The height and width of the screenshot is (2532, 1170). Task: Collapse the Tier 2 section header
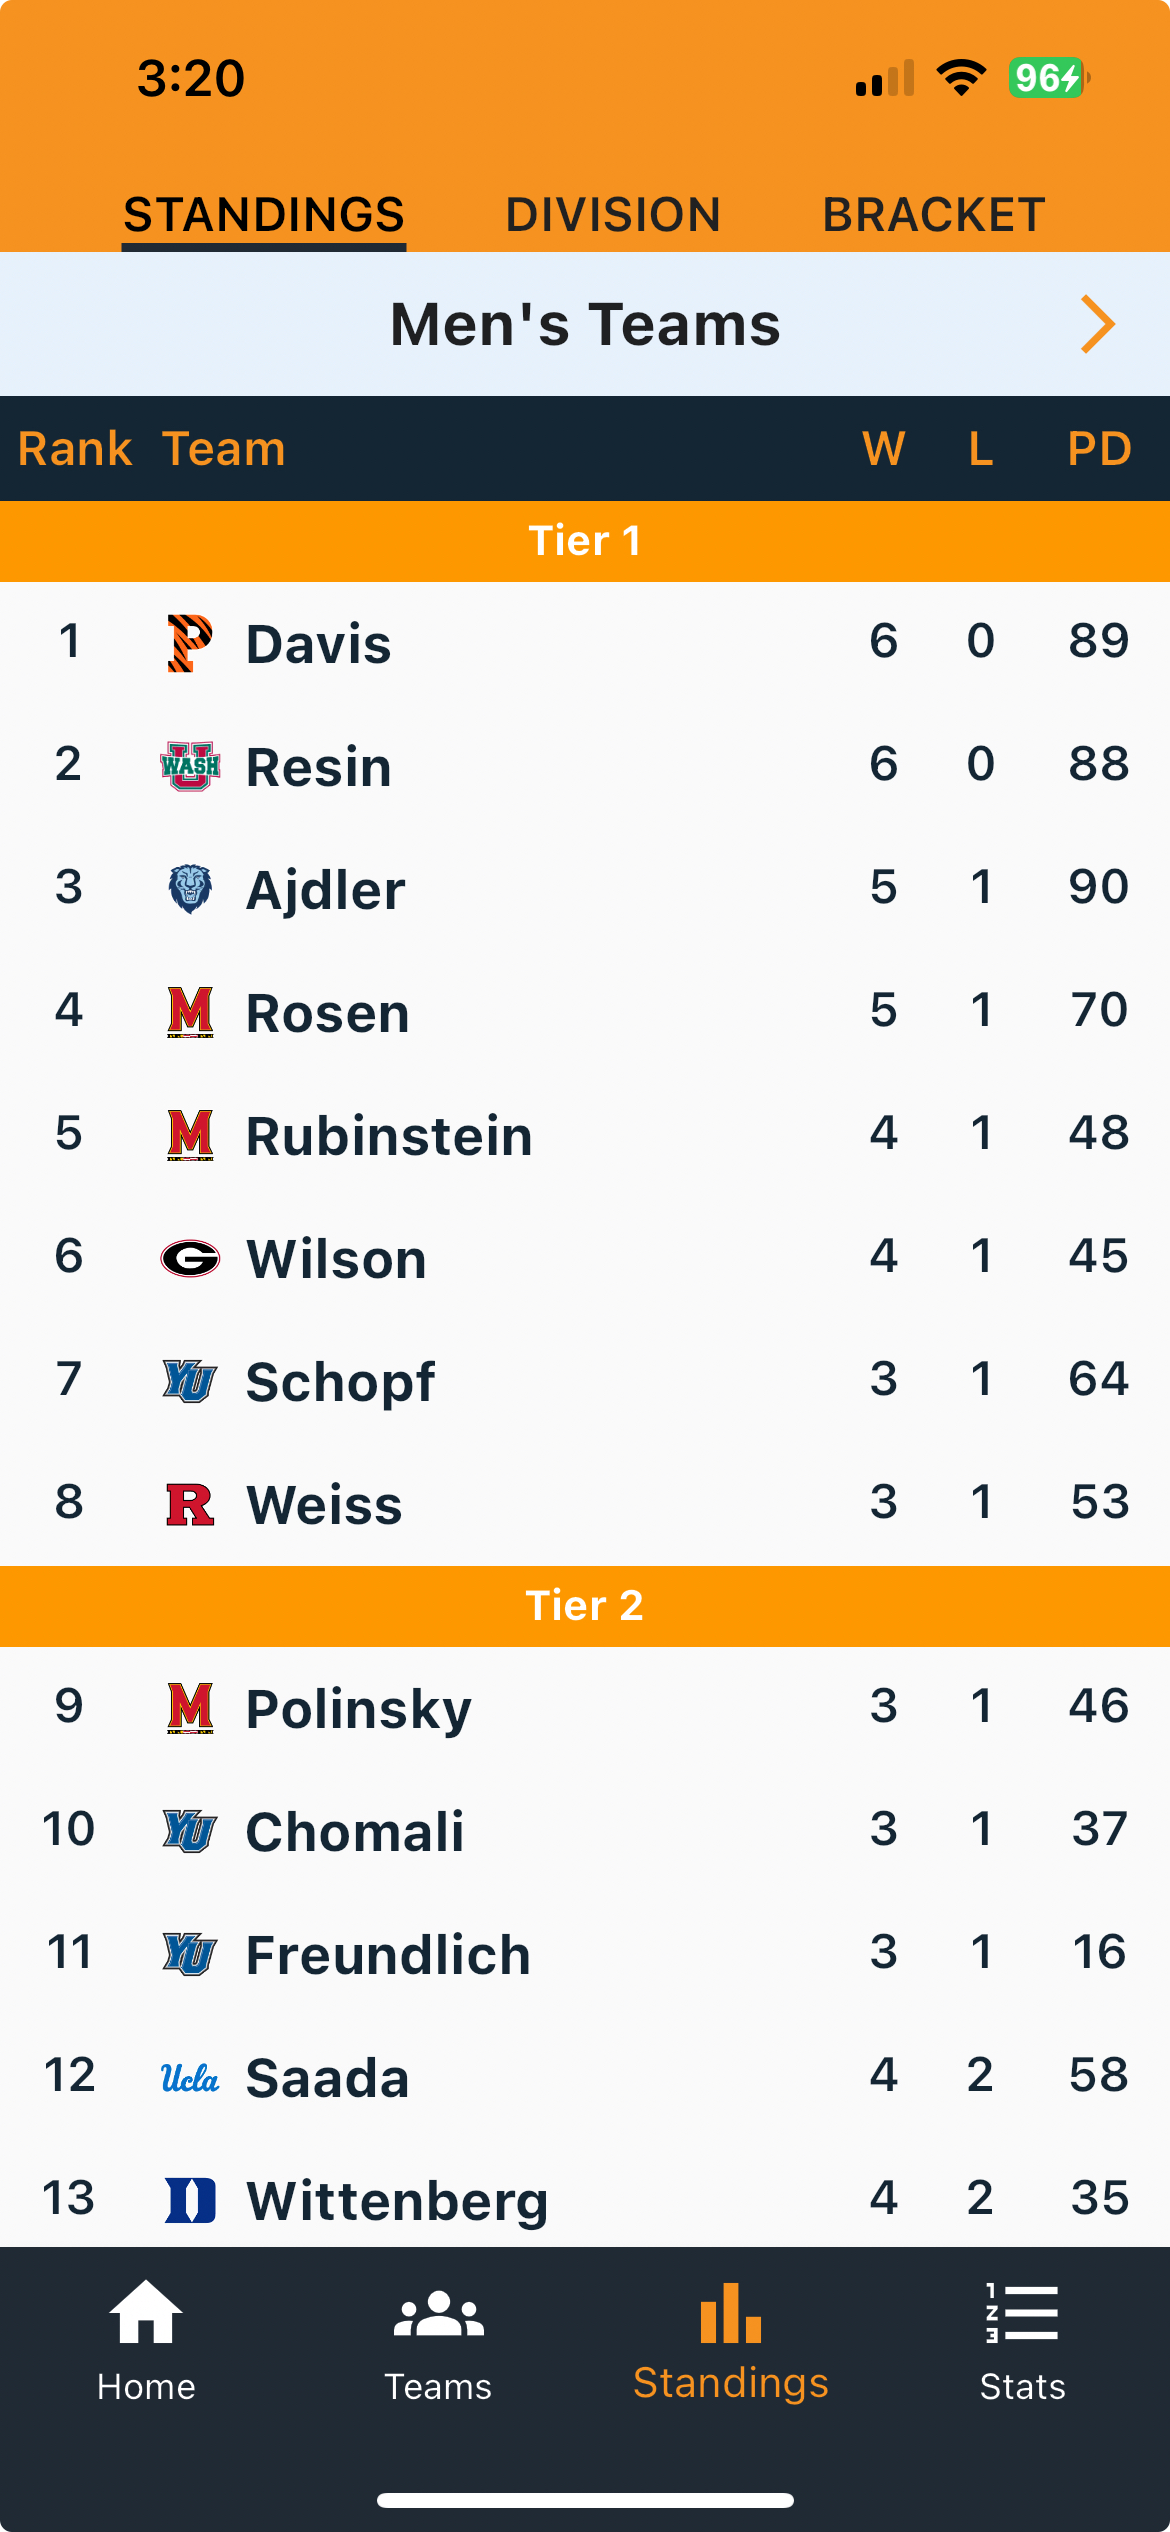(585, 1606)
